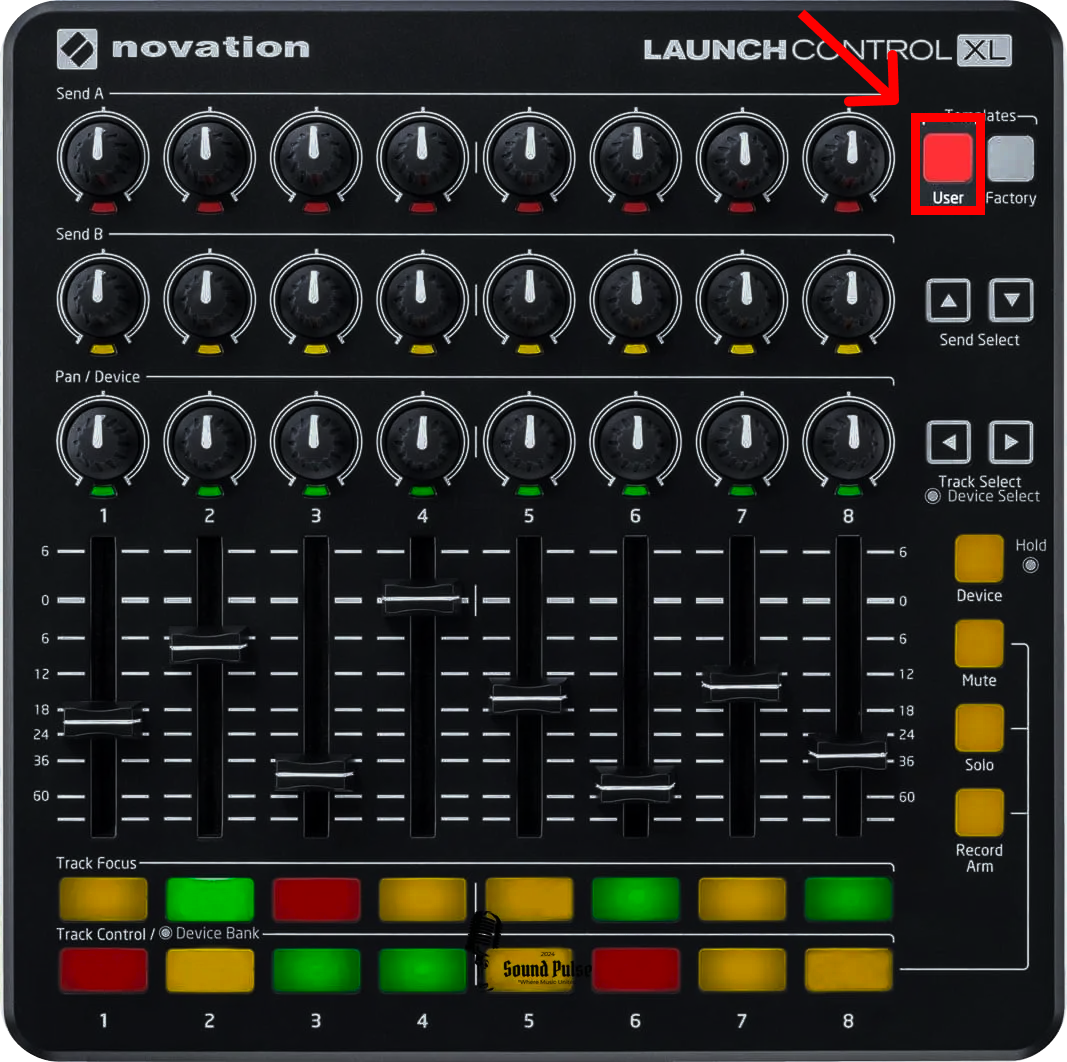The image size is (1067, 1062).
Task: Click the Pan/Device knob for channel 1
Action: click(103, 442)
